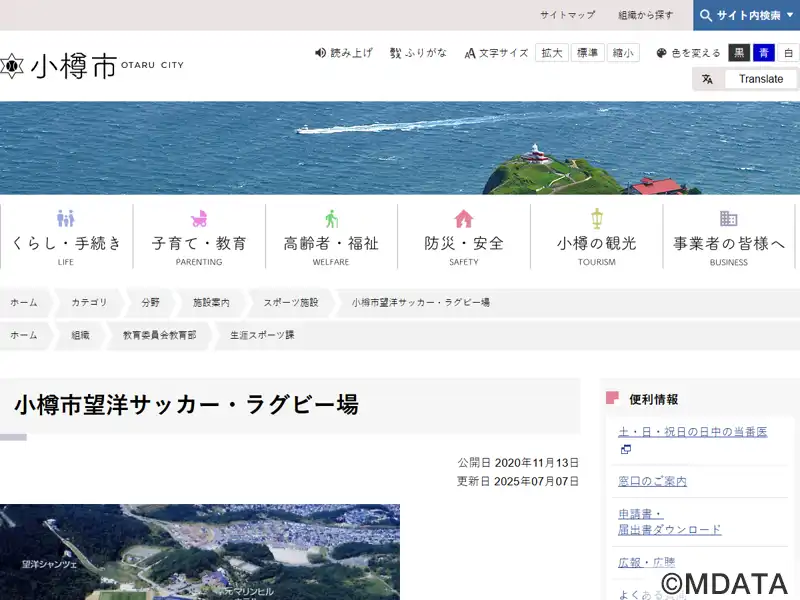Open the 小樽の観光 TOURISM menu
This screenshot has width=800, height=600.
[596, 236]
